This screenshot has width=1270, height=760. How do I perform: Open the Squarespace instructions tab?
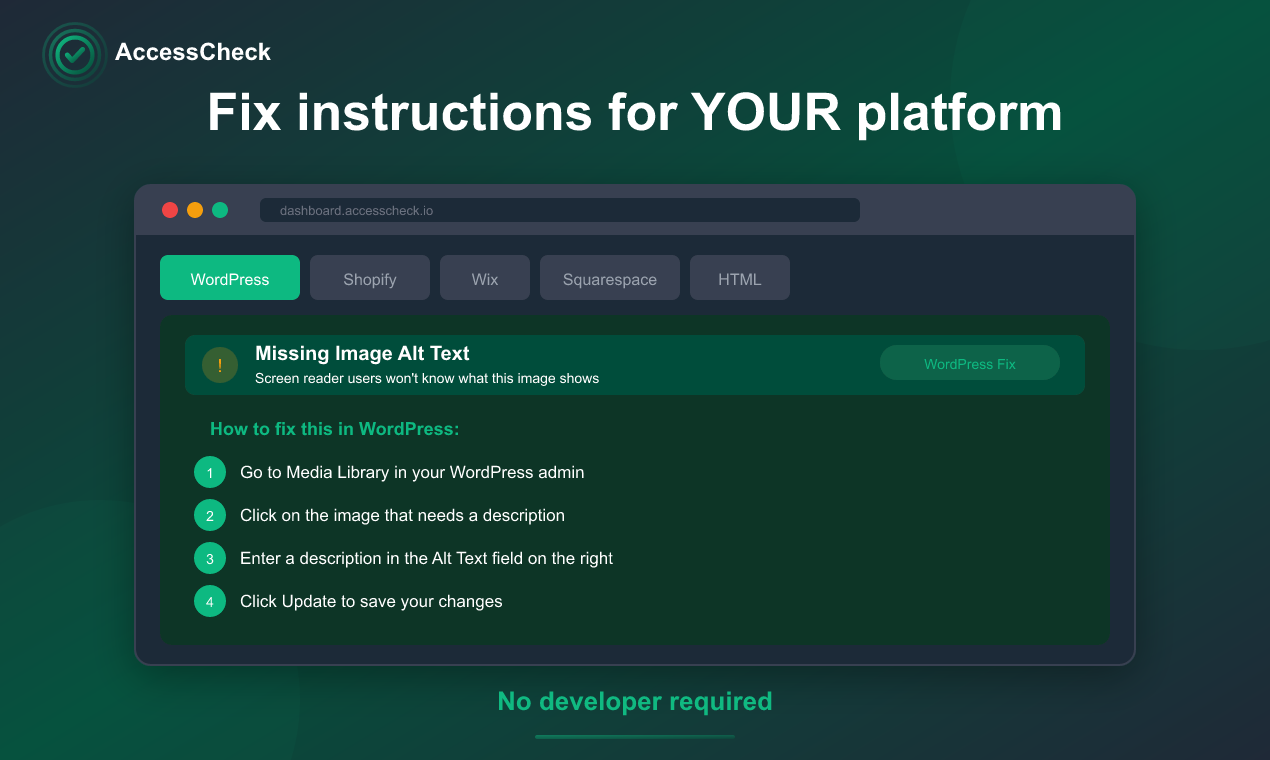610,277
